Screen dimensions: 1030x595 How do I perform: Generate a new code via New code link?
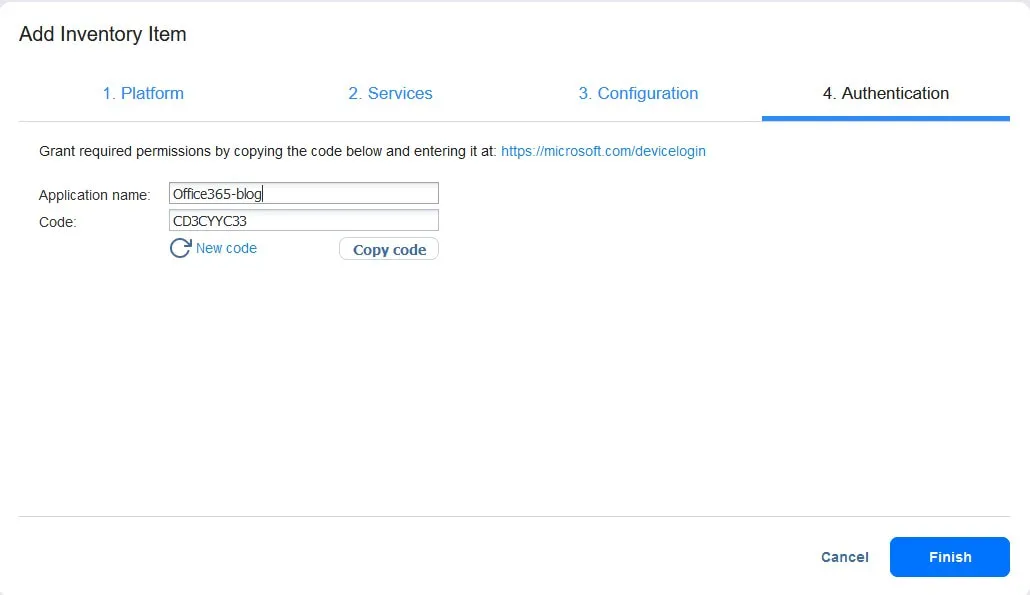pyautogui.click(x=226, y=248)
